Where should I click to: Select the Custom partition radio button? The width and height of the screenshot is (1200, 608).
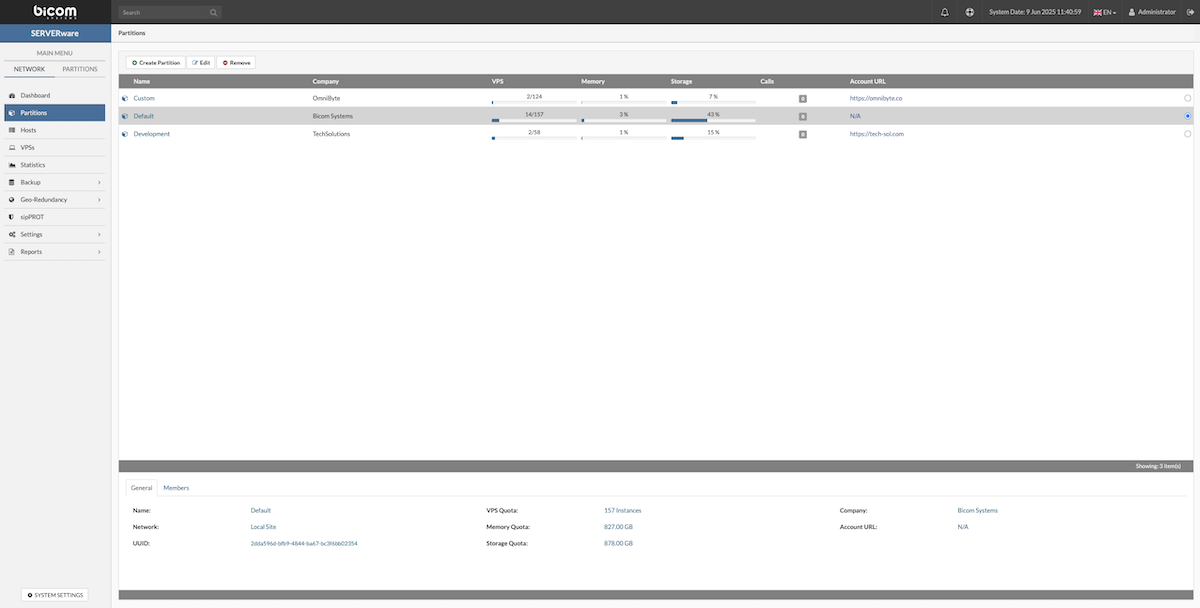pyautogui.click(x=1187, y=98)
